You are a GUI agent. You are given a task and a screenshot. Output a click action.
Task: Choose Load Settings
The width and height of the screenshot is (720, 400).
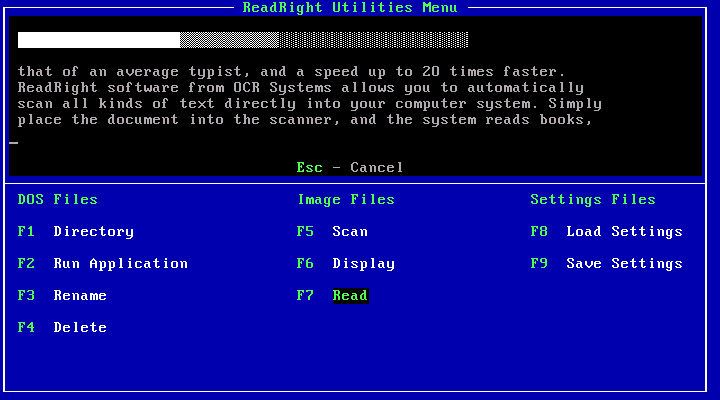coord(624,231)
